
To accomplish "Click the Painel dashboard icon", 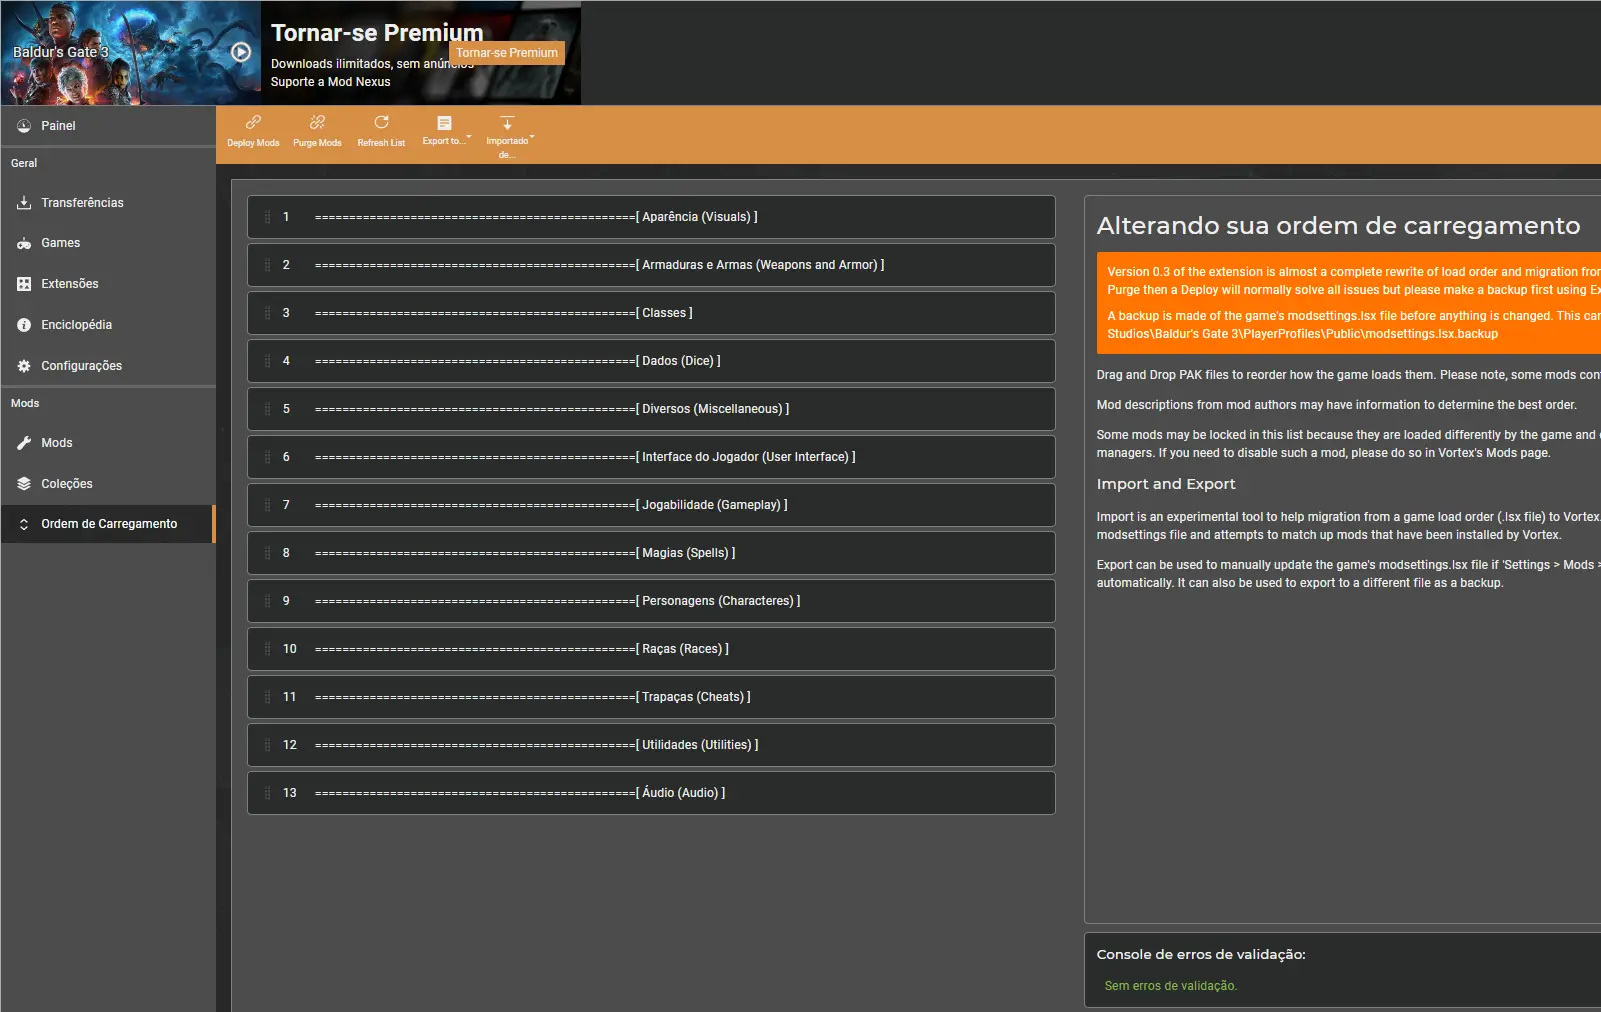I will pyautogui.click(x=24, y=126).
